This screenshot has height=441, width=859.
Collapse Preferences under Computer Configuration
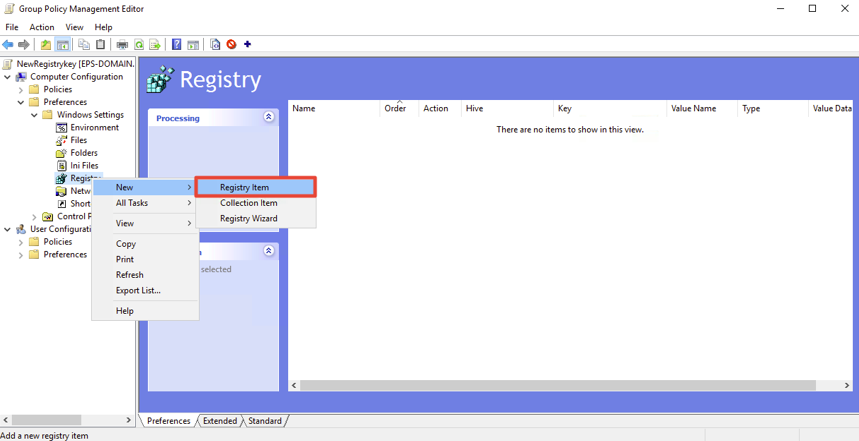pyautogui.click(x=21, y=102)
